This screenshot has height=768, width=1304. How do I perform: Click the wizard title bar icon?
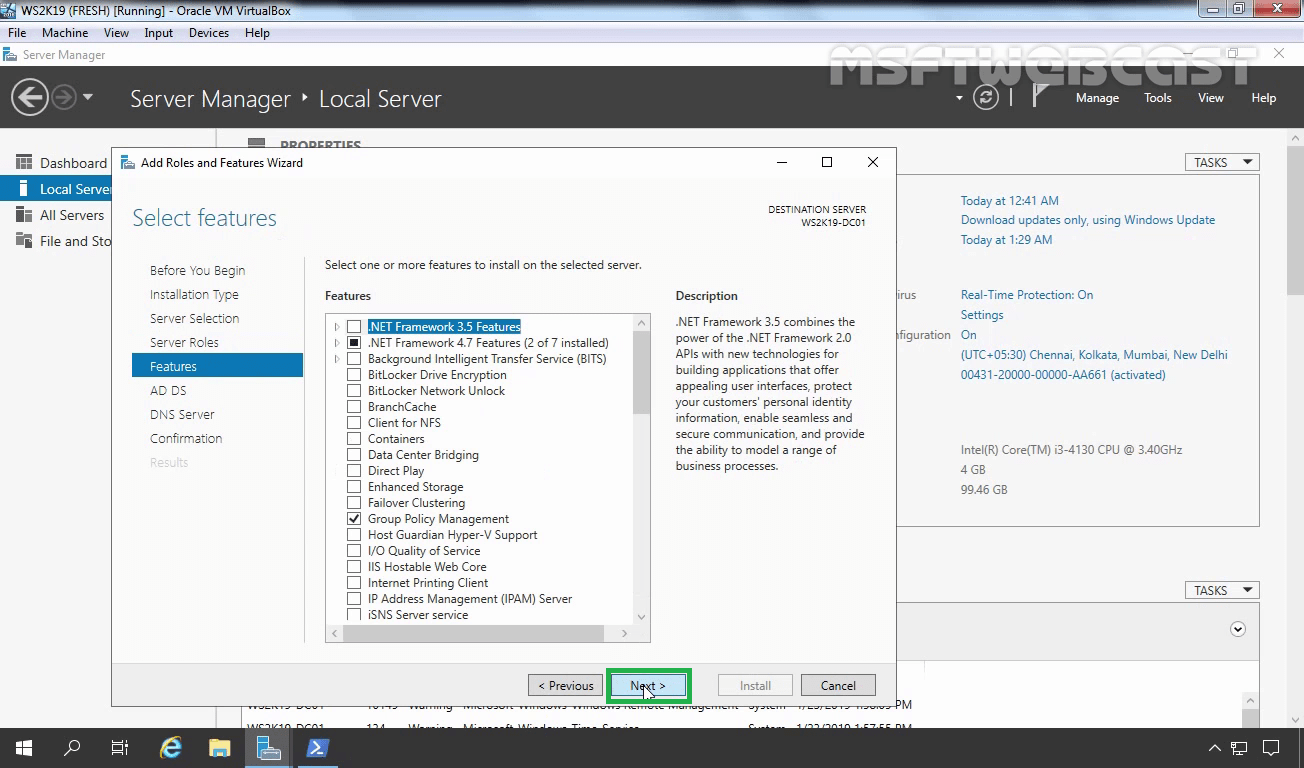(x=128, y=162)
